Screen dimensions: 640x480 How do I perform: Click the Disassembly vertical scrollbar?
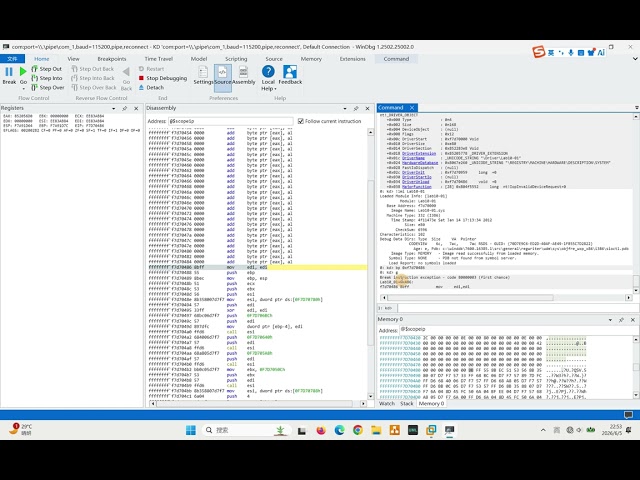(x=371, y=264)
